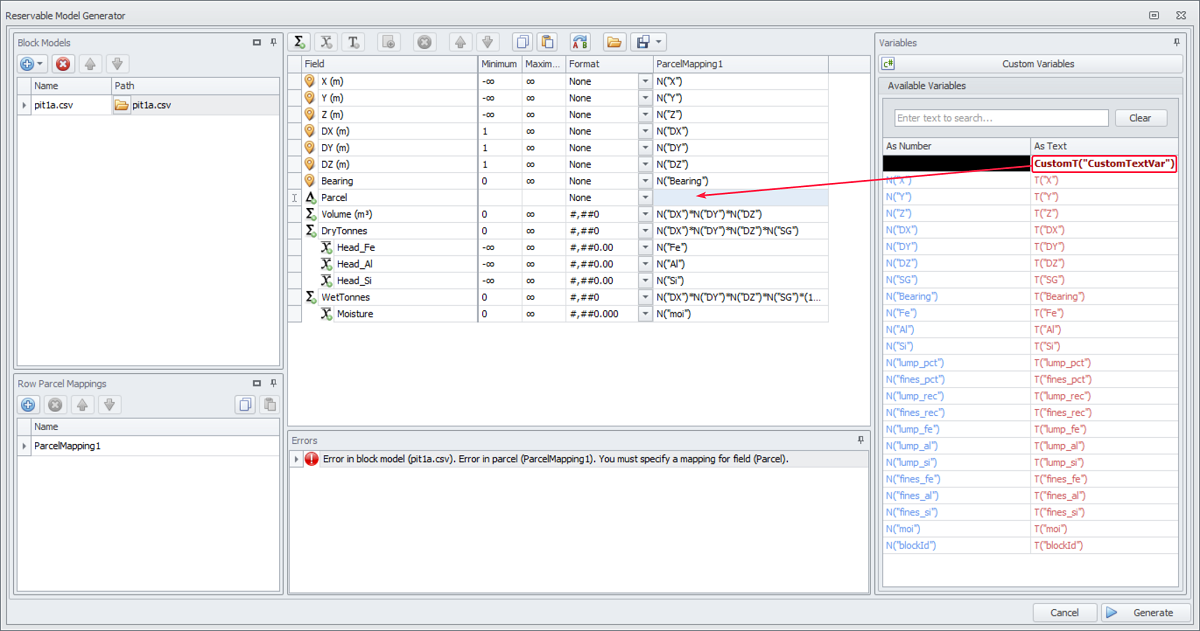Expand the error message row
The width and height of the screenshot is (1200, 631).
point(296,460)
